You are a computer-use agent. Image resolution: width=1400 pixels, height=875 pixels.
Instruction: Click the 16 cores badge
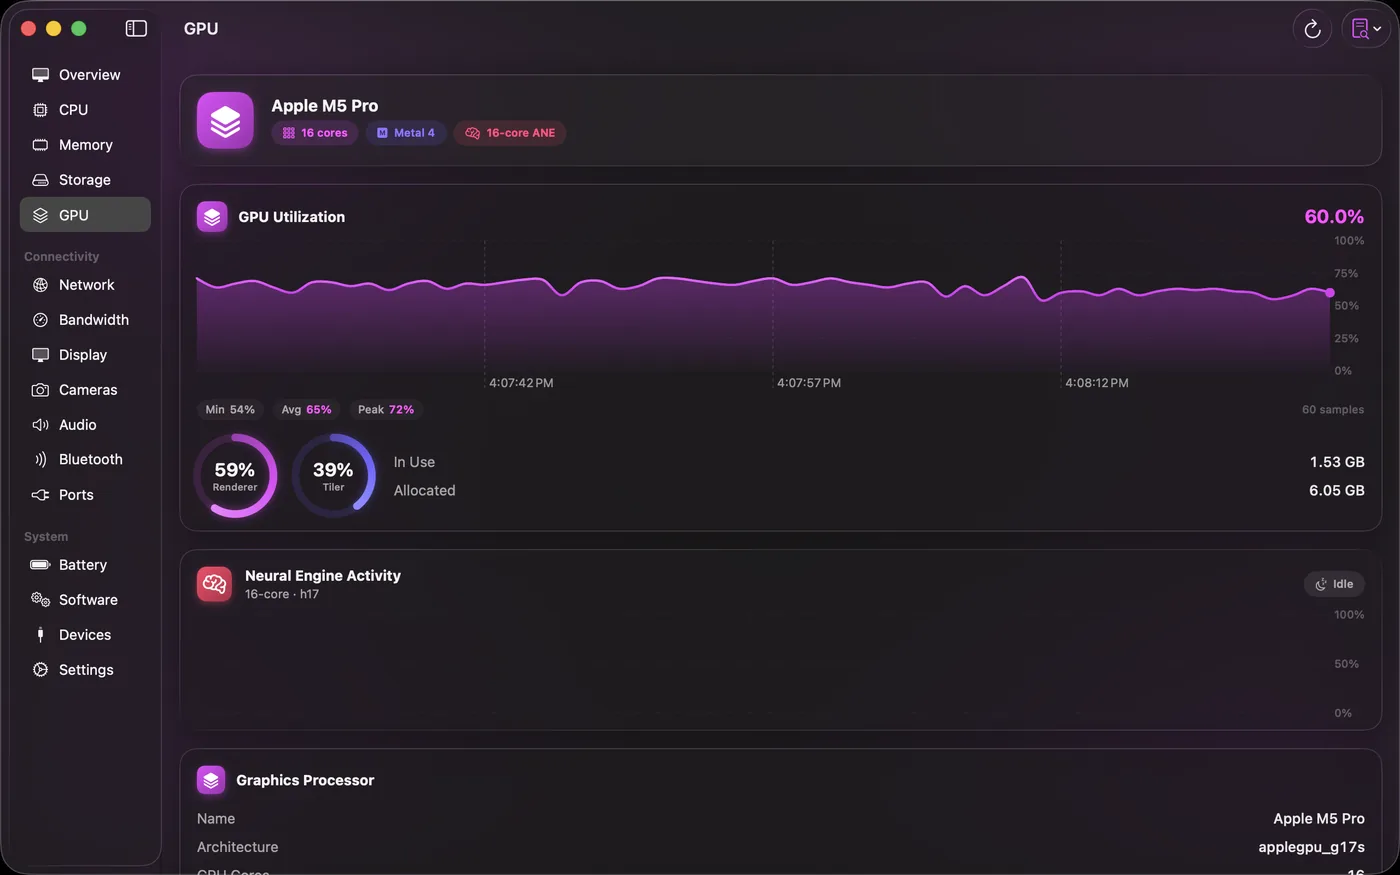click(315, 133)
